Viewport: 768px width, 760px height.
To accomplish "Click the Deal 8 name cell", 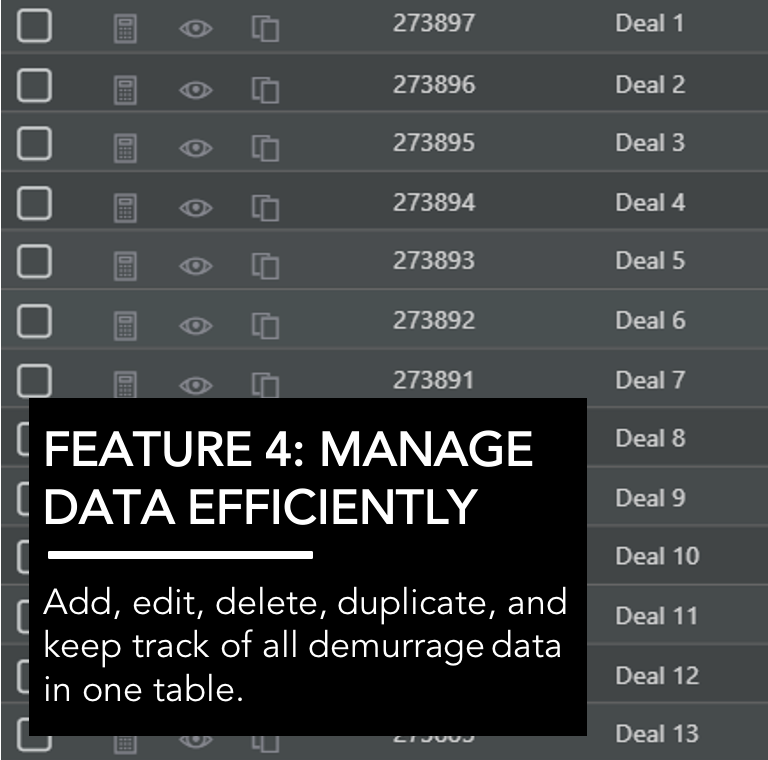I will tap(650, 438).
